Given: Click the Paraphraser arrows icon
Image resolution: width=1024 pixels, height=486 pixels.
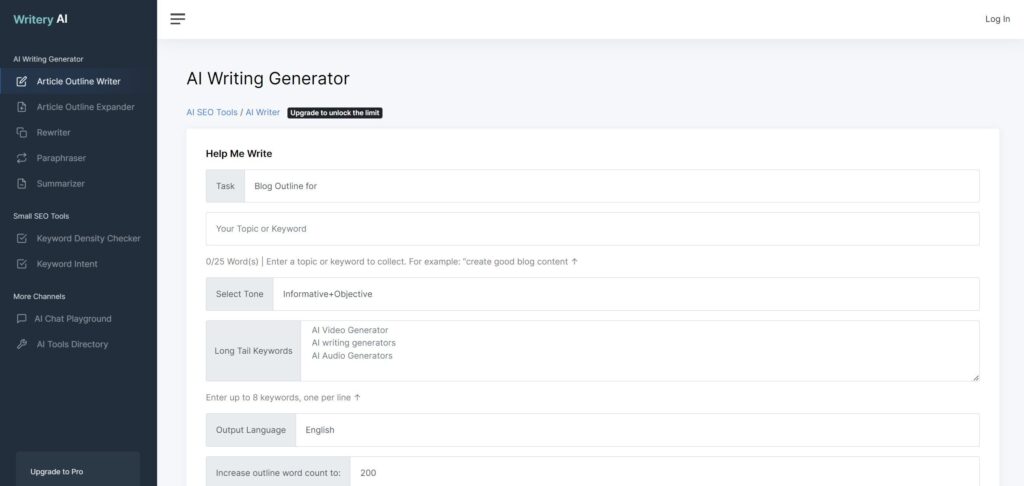Looking at the screenshot, I should point(22,158).
